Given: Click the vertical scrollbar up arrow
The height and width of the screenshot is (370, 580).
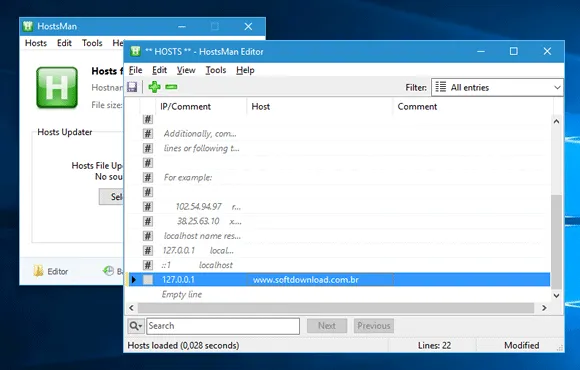Looking at the screenshot, I should tap(556, 121).
